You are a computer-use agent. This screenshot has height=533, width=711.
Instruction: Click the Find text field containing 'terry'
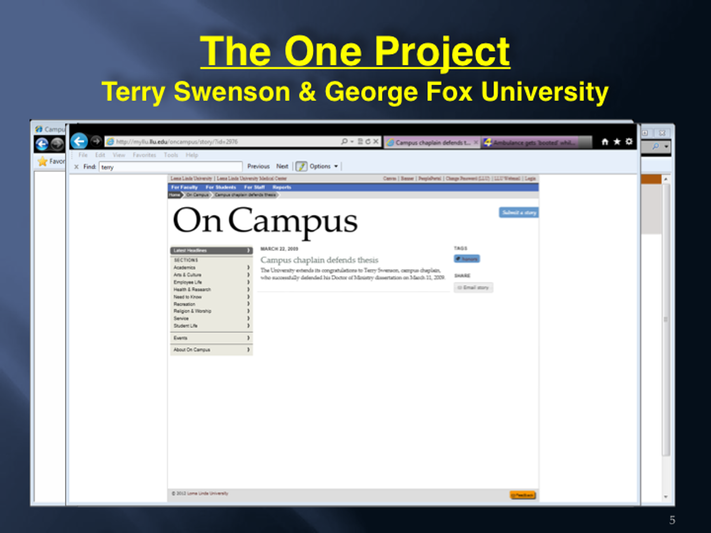coord(170,167)
